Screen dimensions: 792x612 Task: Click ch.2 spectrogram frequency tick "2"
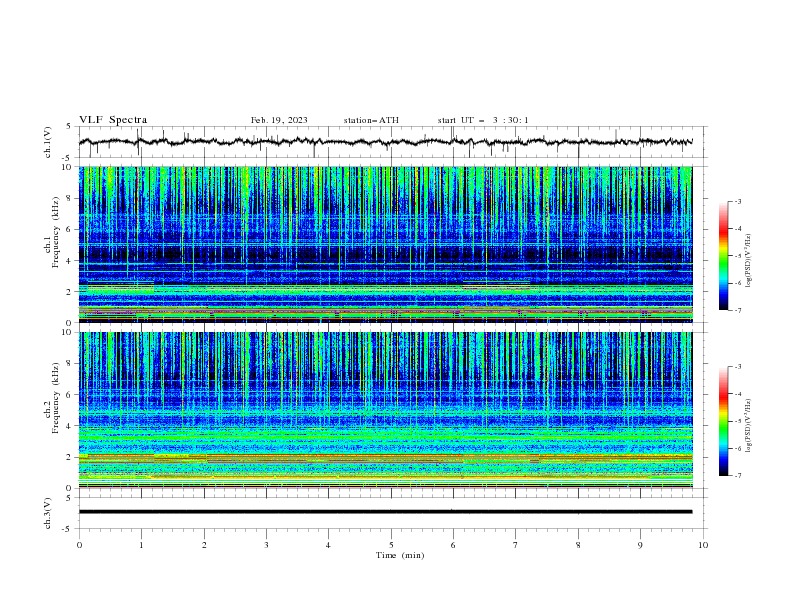(70, 457)
